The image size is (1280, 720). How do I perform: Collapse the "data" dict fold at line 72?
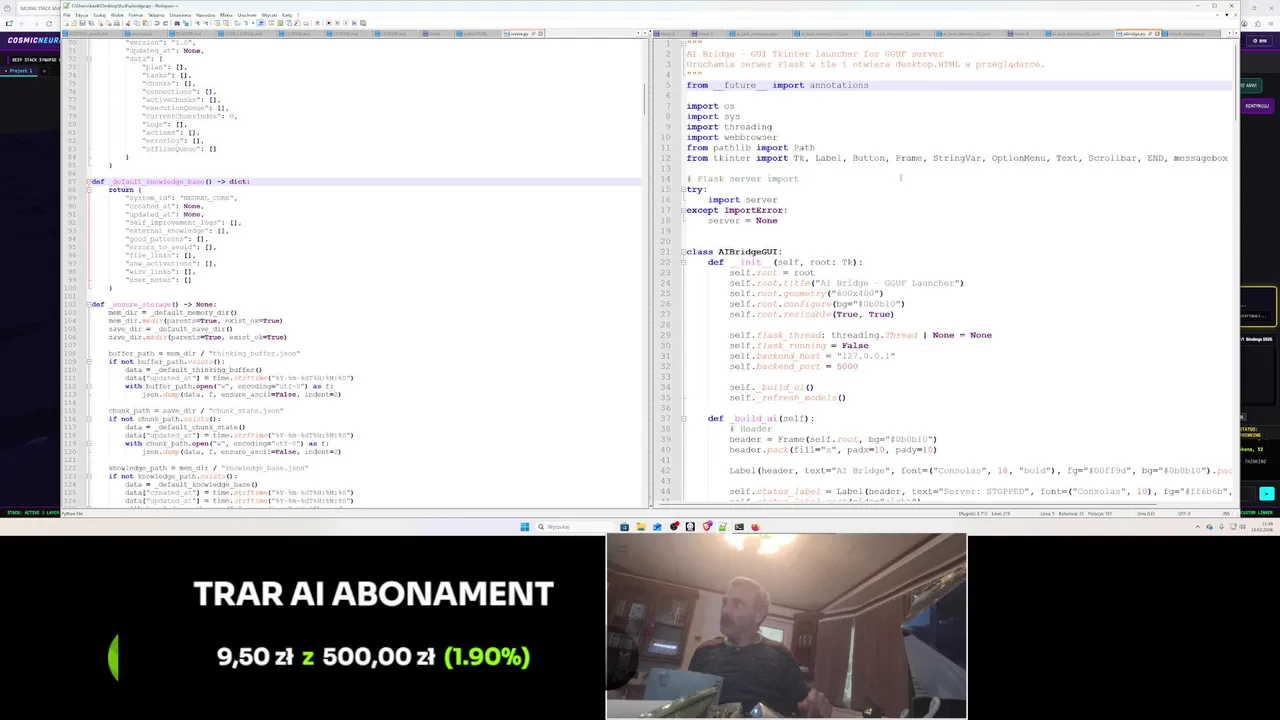click(88, 59)
